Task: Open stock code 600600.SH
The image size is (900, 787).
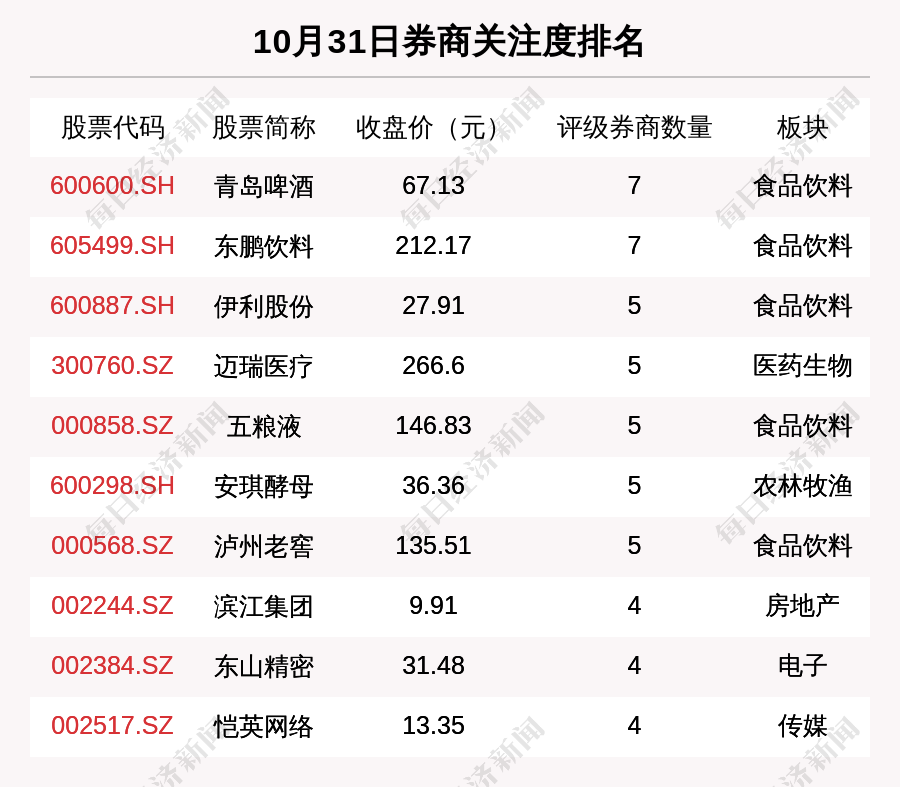Action: tap(112, 186)
